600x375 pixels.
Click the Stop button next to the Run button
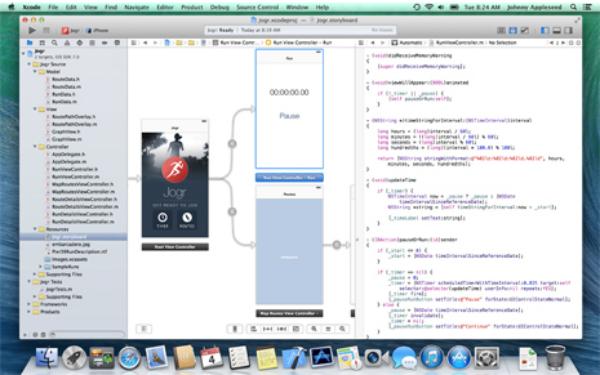[x=46, y=30]
